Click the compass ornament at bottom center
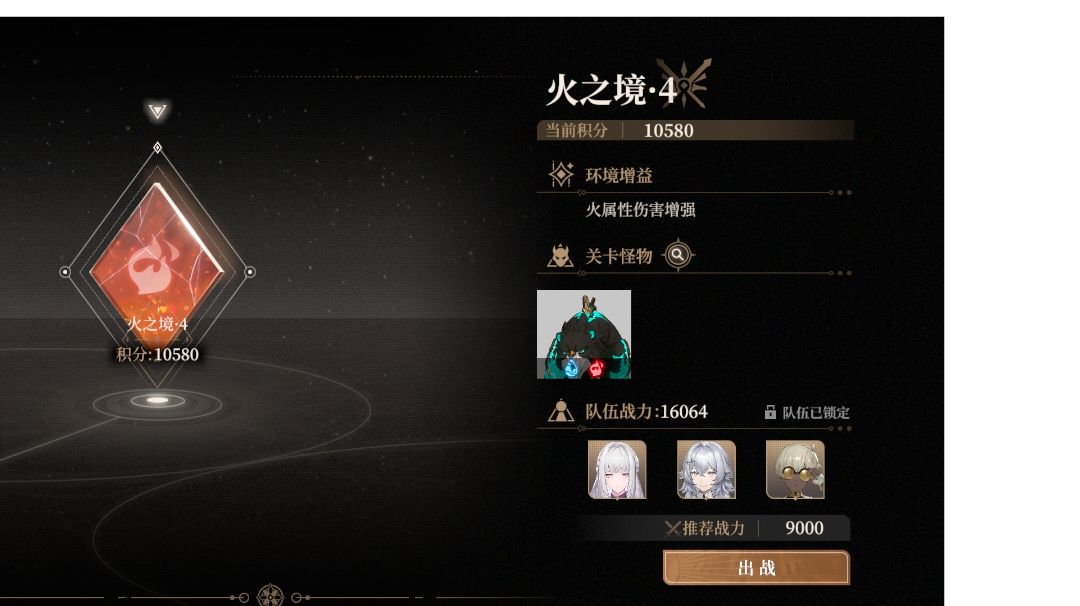This screenshot has height=606, width=1080. 270,596
